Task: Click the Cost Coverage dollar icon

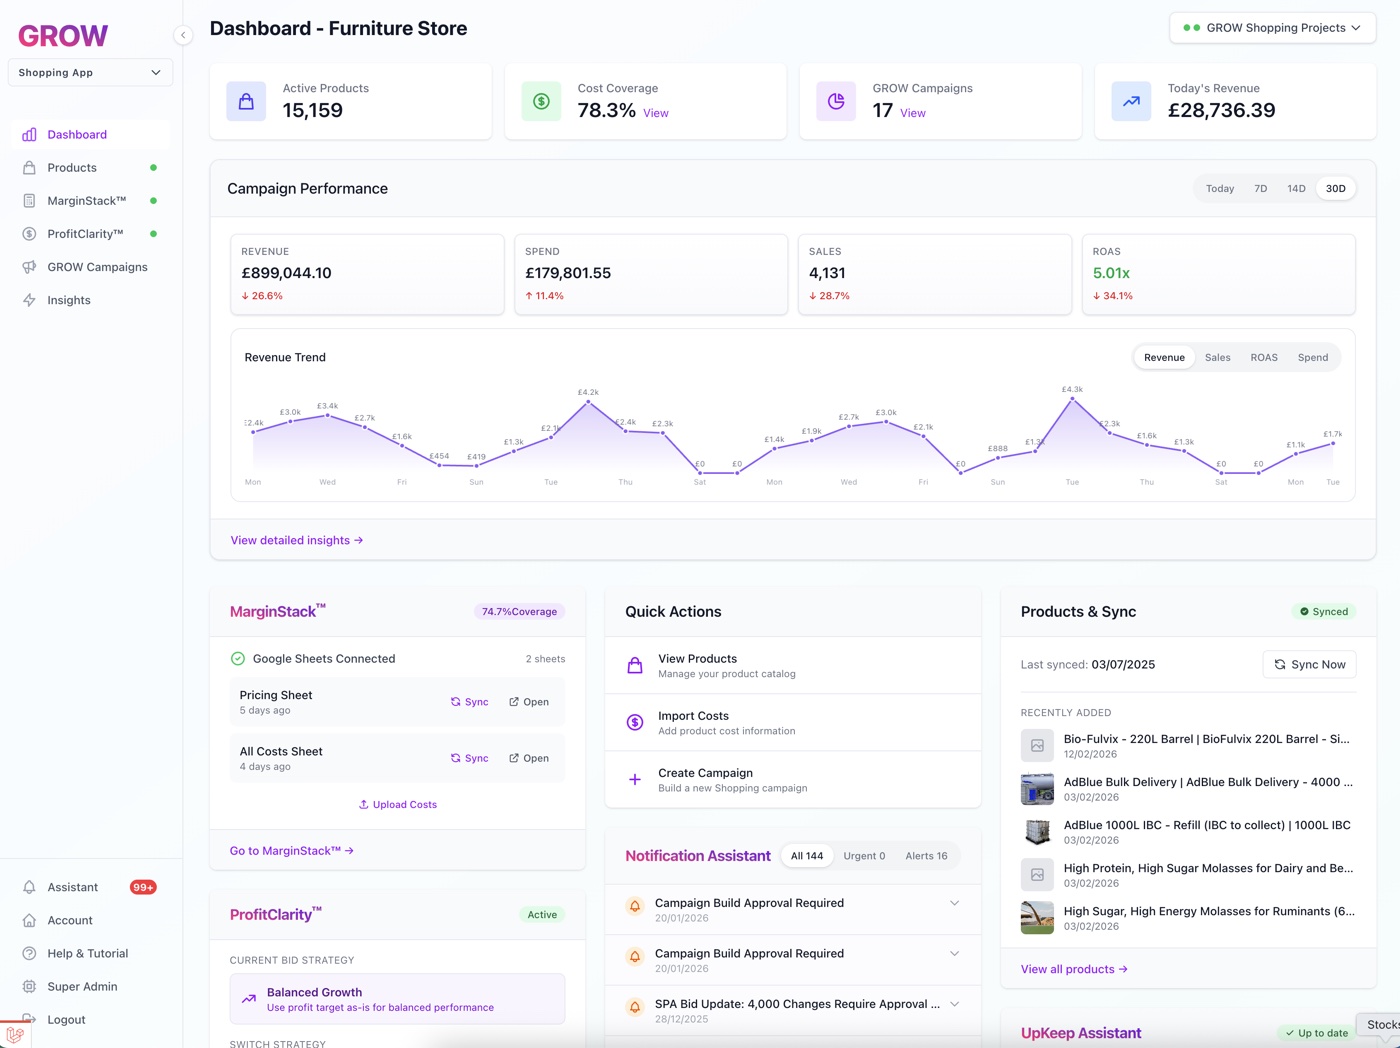Action: point(541,101)
